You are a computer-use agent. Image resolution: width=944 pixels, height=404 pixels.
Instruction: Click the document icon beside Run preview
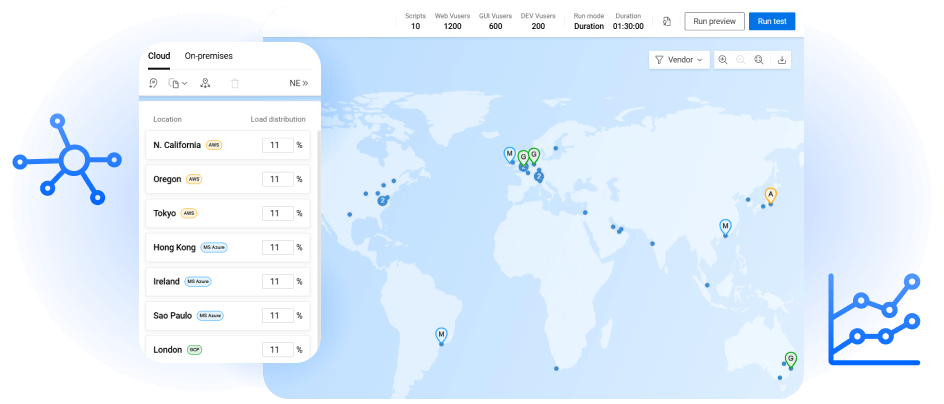tap(666, 21)
